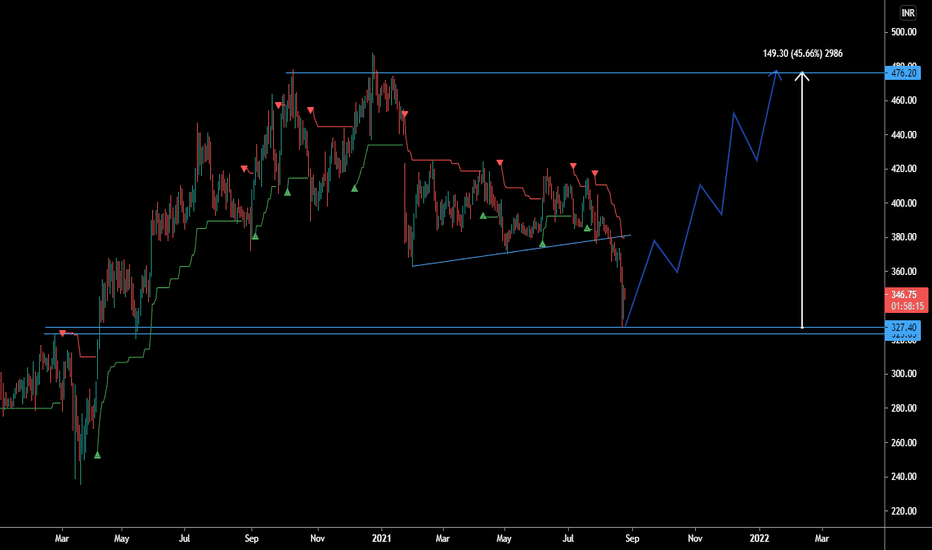Image resolution: width=932 pixels, height=550 pixels.
Task: Select the blue zigzag projection path
Action: (701, 199)
